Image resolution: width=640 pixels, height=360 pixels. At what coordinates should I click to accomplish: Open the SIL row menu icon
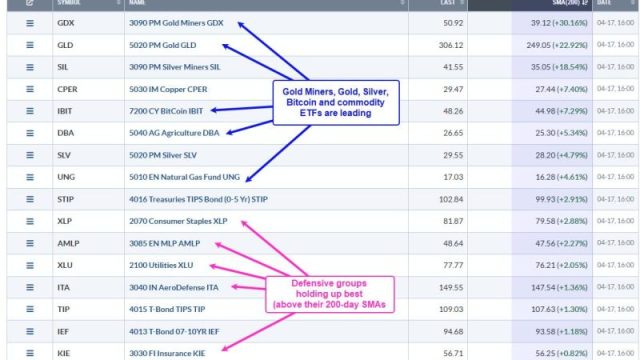[x=30, y=67]
